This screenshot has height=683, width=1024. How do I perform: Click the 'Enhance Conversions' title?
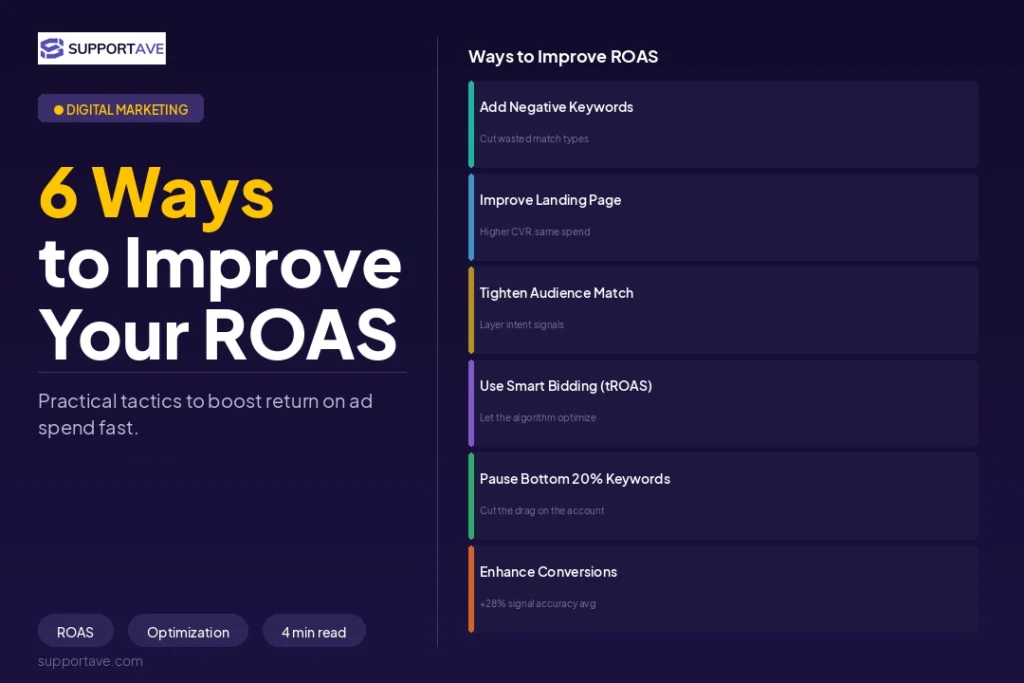coord(548,572)
